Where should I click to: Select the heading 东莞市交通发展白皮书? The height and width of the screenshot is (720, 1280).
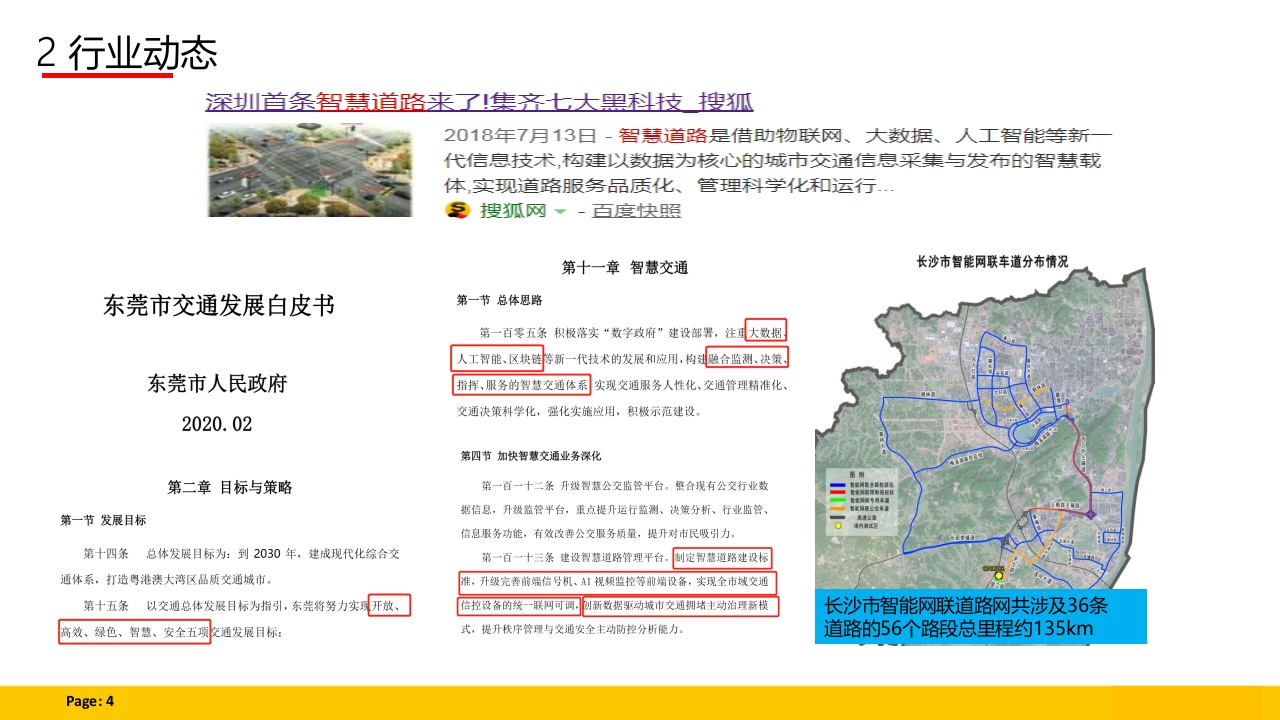coord(219,305)
